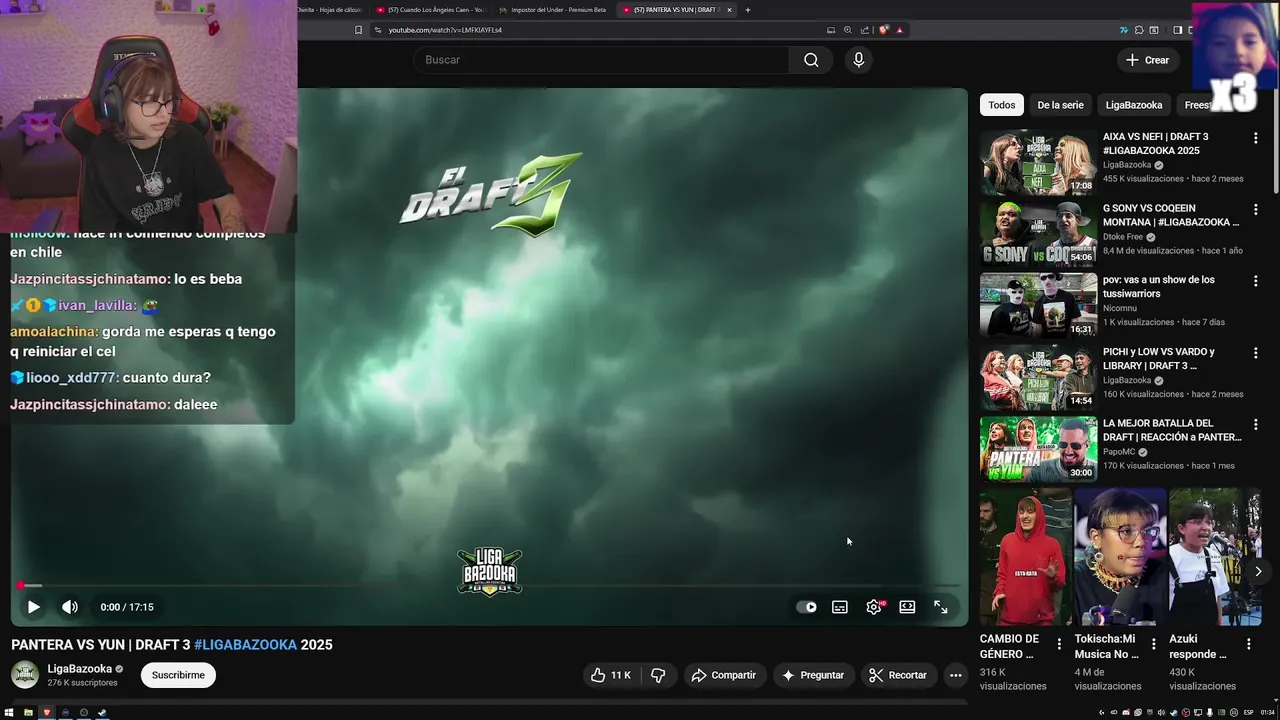Toggle the video autoplay switch
The width and height of the screenshot is (1280, 720).
806,607
